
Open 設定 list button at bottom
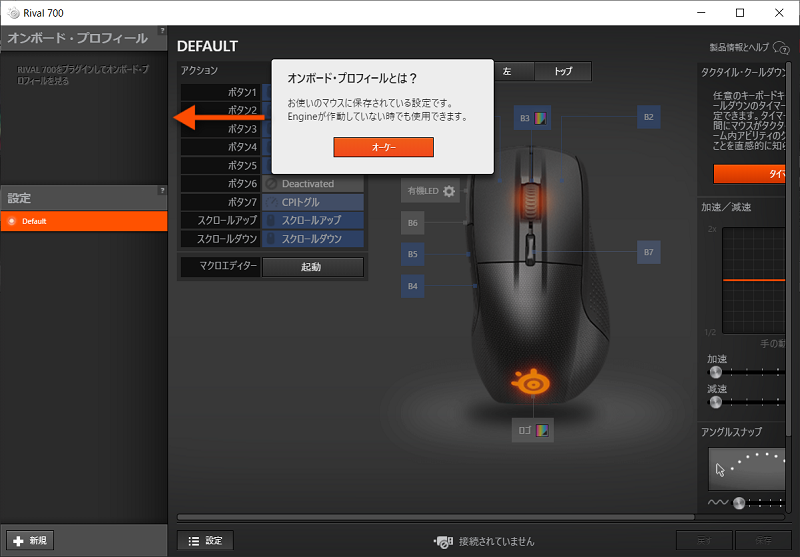[x=205, y=541]
